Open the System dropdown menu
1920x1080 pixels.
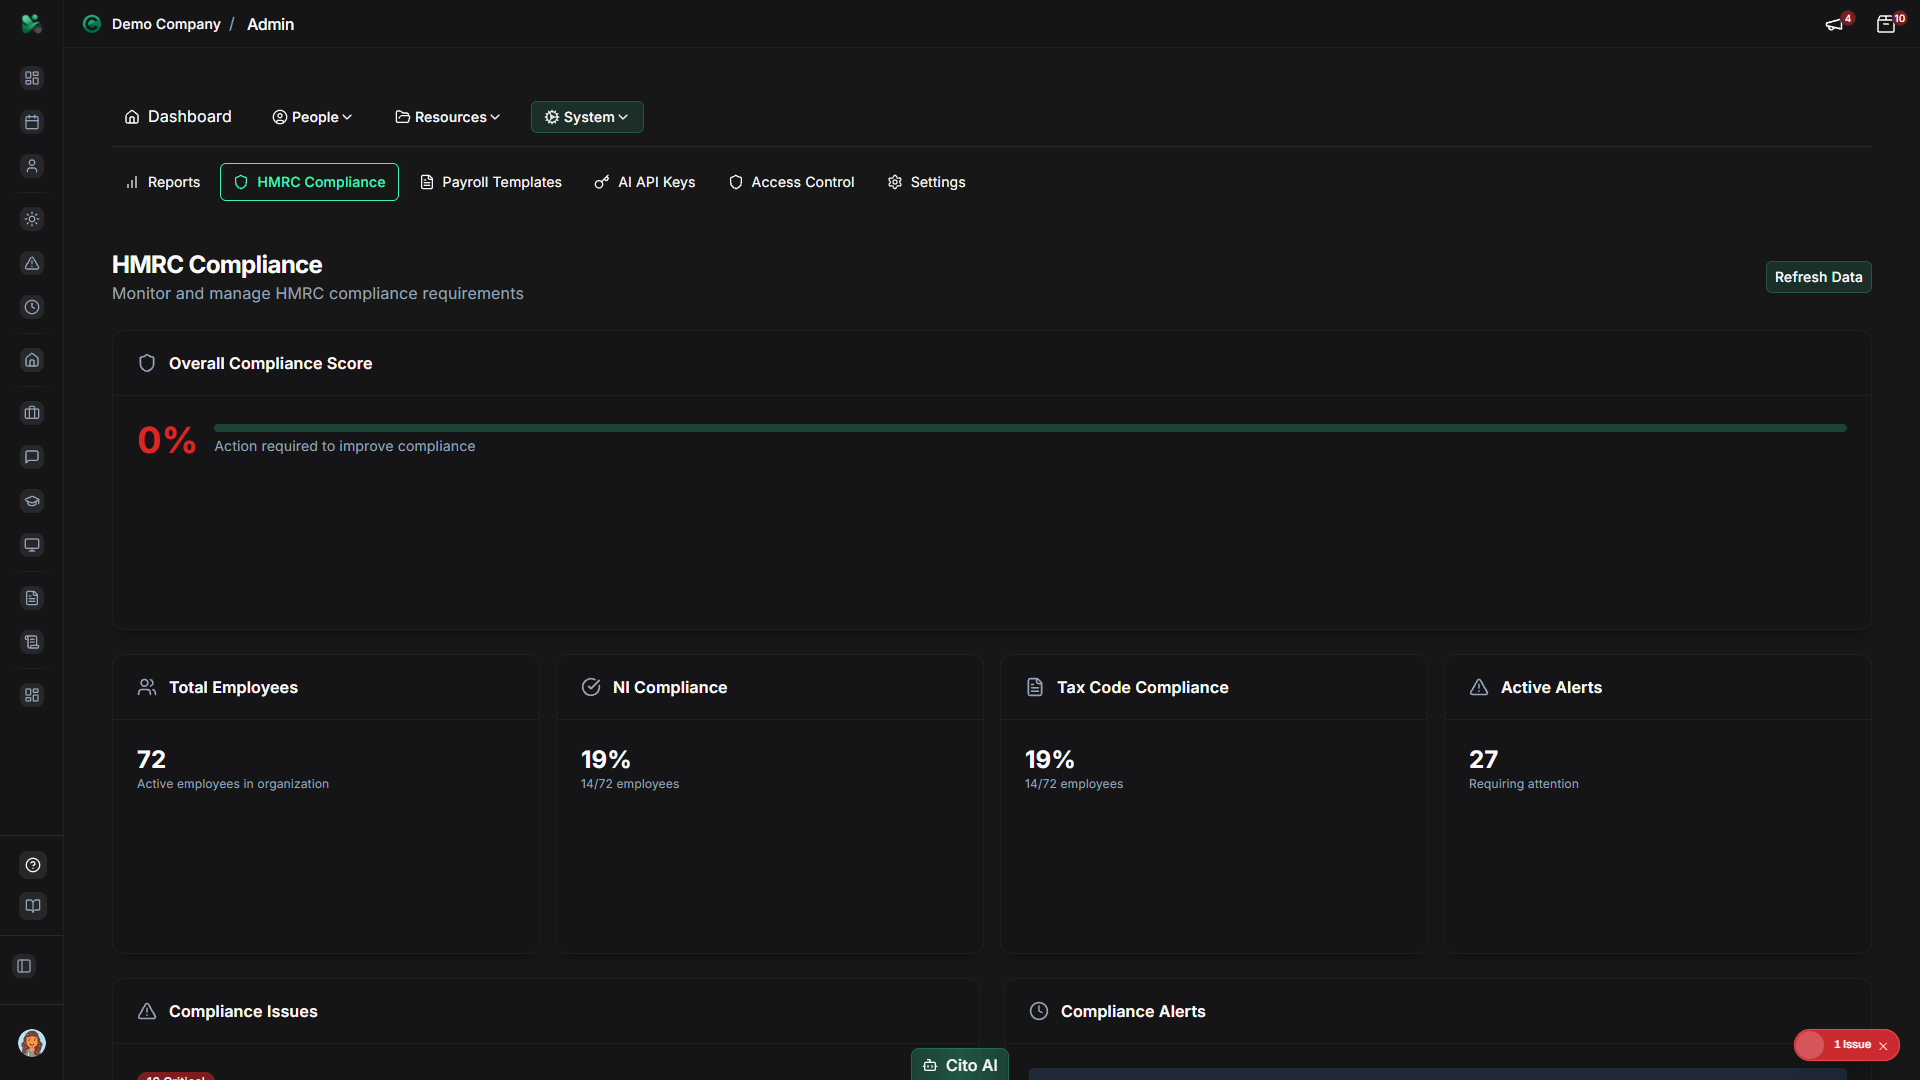(x=586, y=117)
